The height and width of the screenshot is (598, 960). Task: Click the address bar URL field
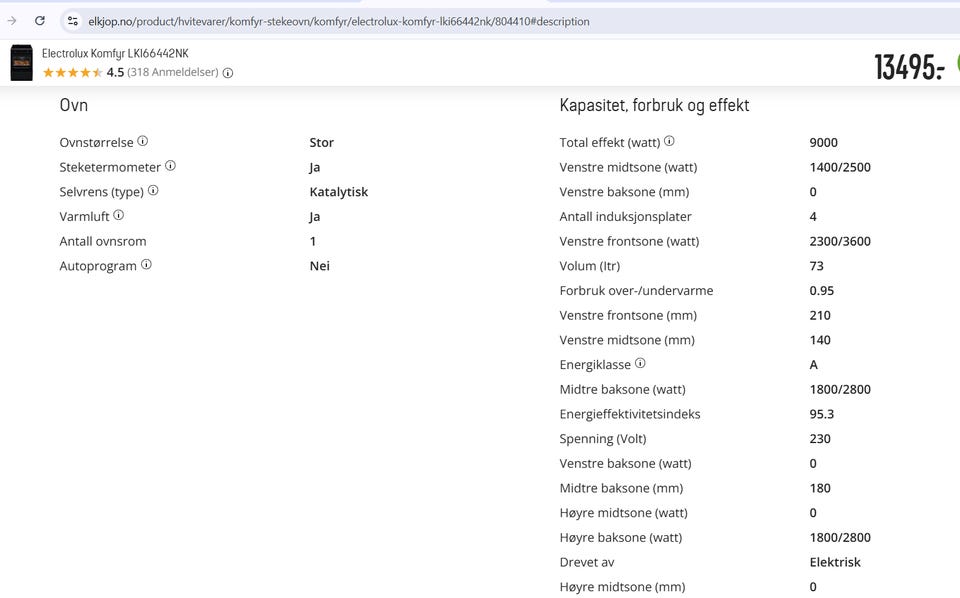(339, 21)
